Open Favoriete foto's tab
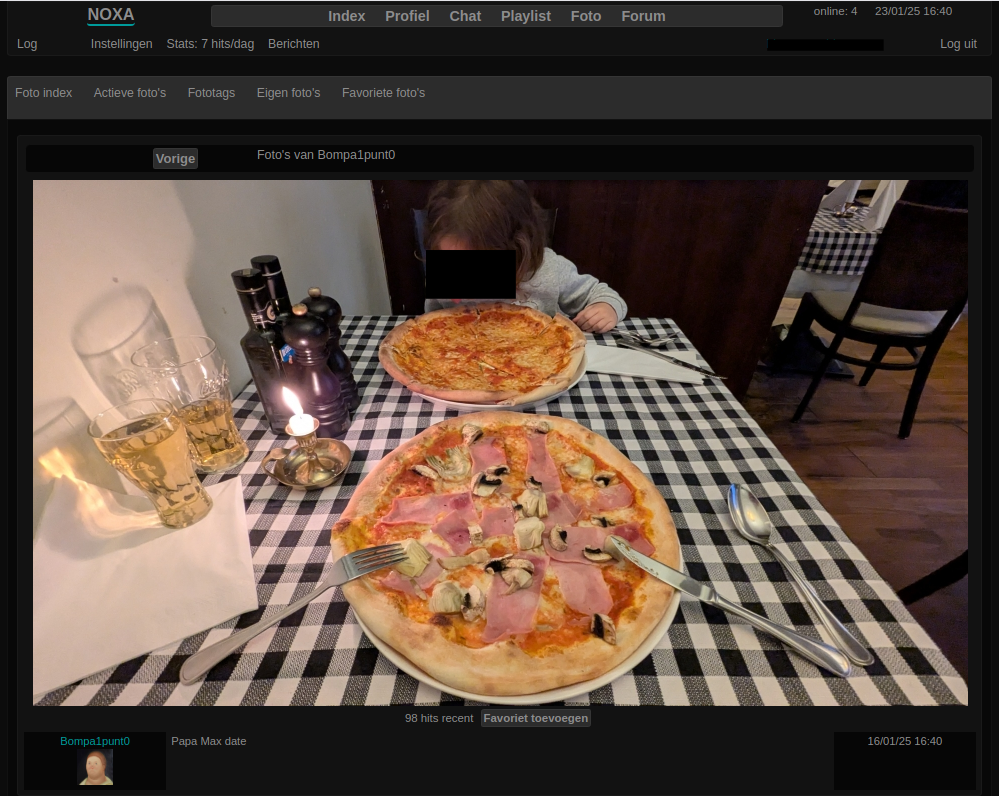This screenshot has height=796, width=999. pos(384,93)
